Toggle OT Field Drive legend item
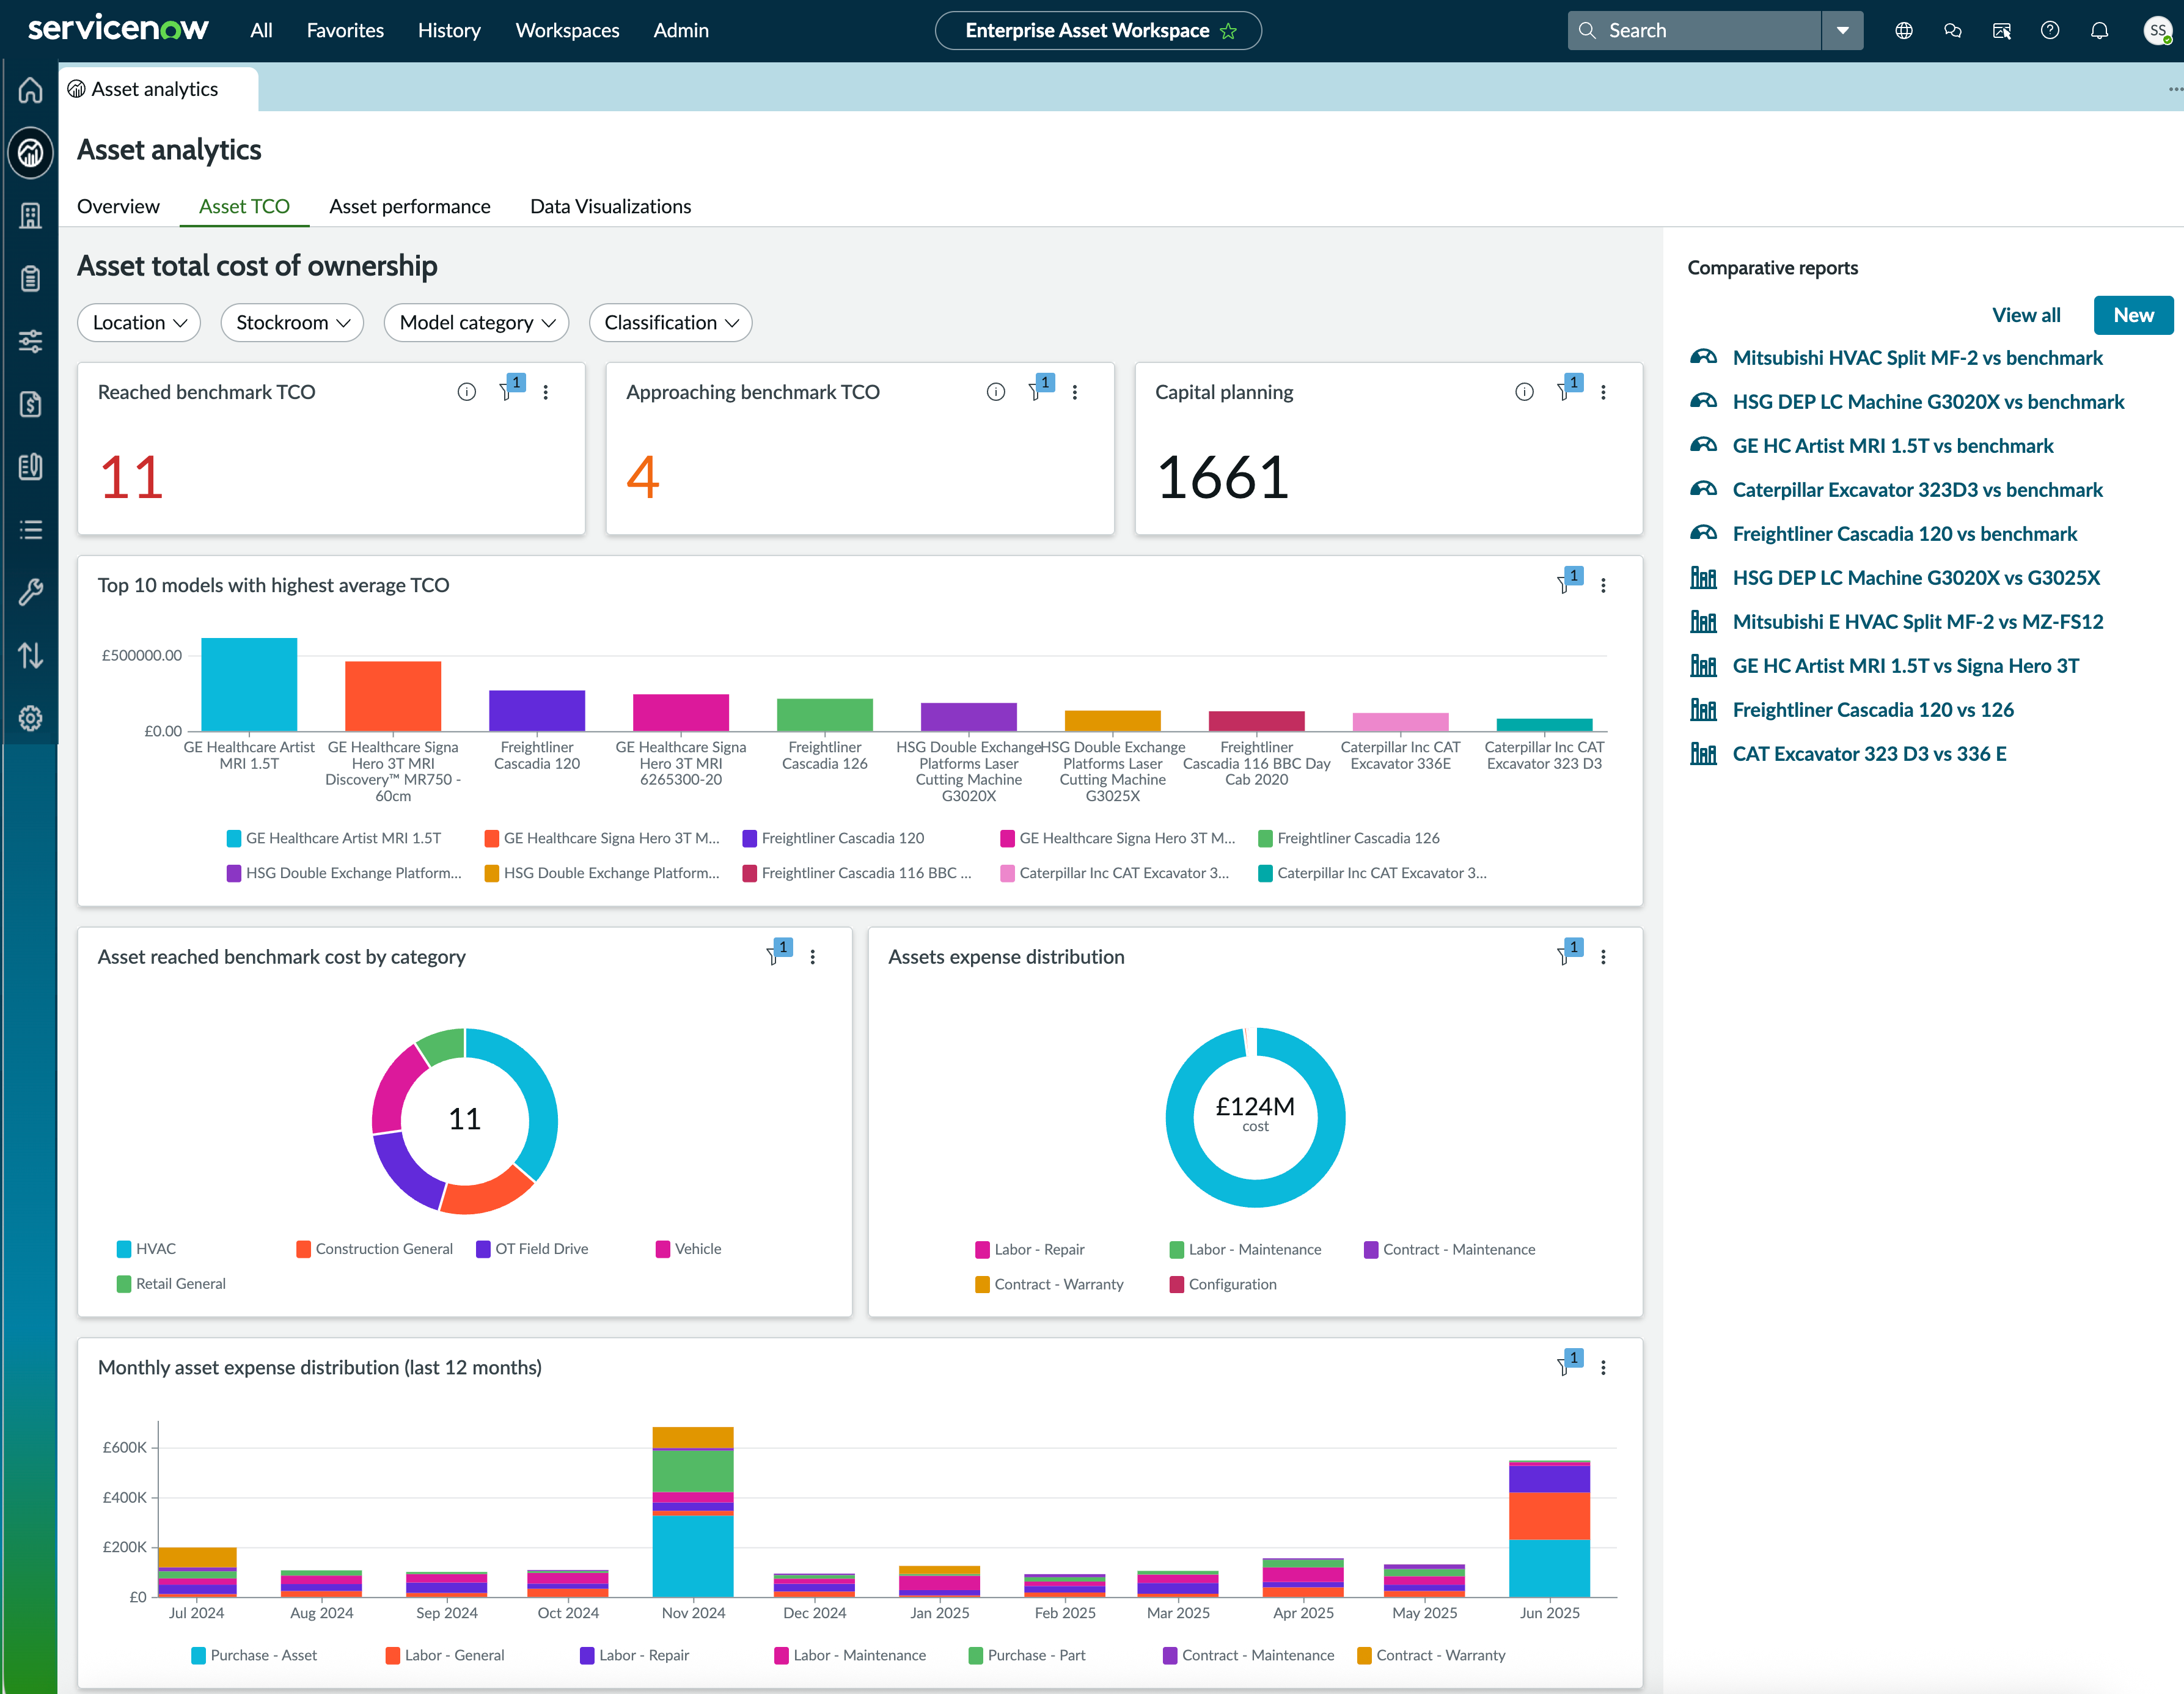Viewport: 2184px width, 1694px height. [x=532, y=1249]
